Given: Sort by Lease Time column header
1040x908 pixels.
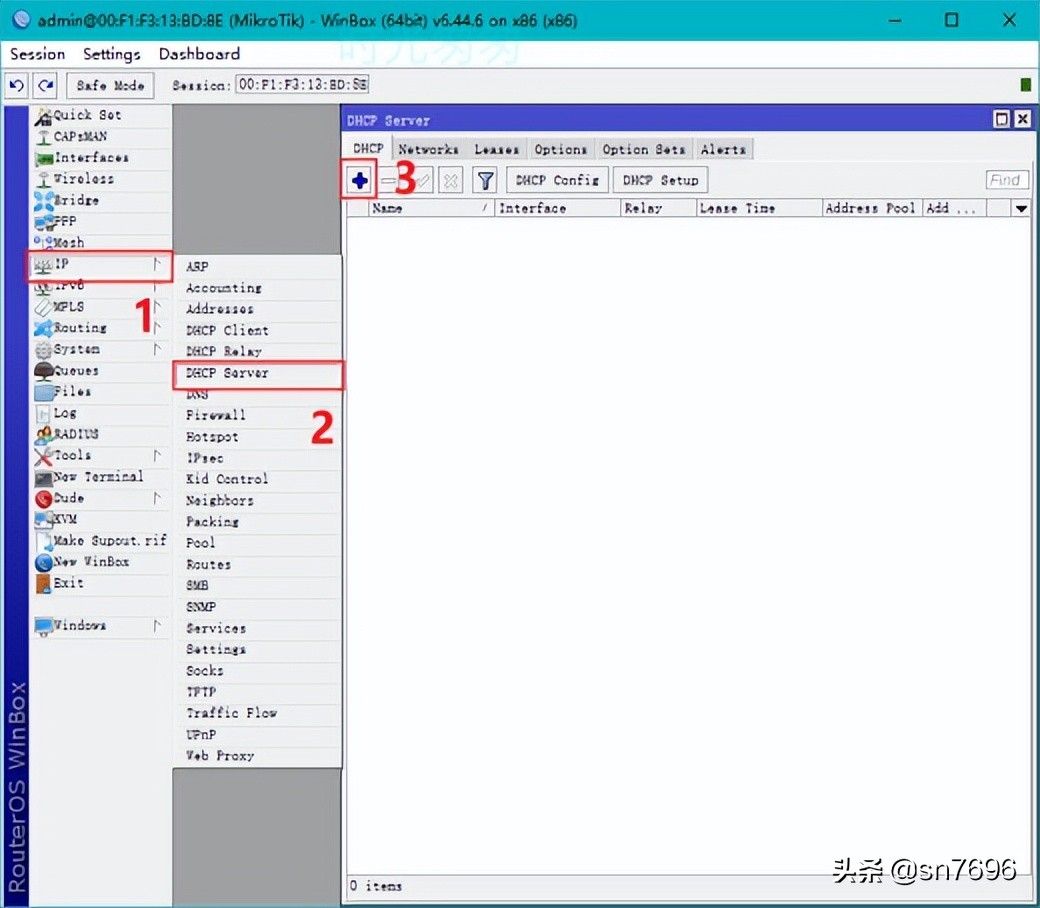Looking at the screenshot, I should [759, 208].
